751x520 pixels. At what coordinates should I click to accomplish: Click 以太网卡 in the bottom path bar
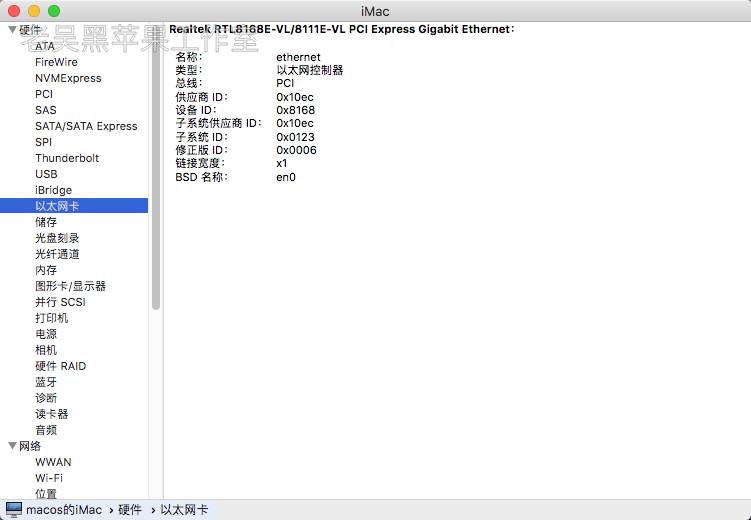tap(184, 509)
